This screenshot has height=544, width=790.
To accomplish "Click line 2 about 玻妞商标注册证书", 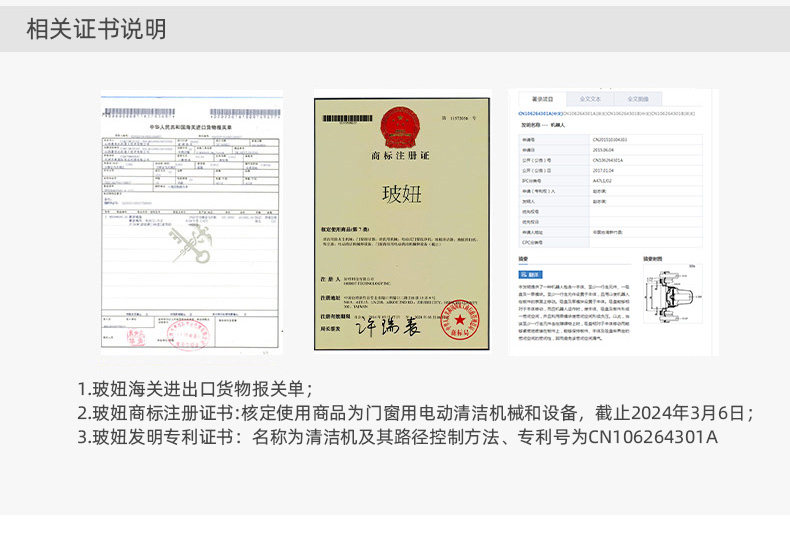I will (416, 413).
